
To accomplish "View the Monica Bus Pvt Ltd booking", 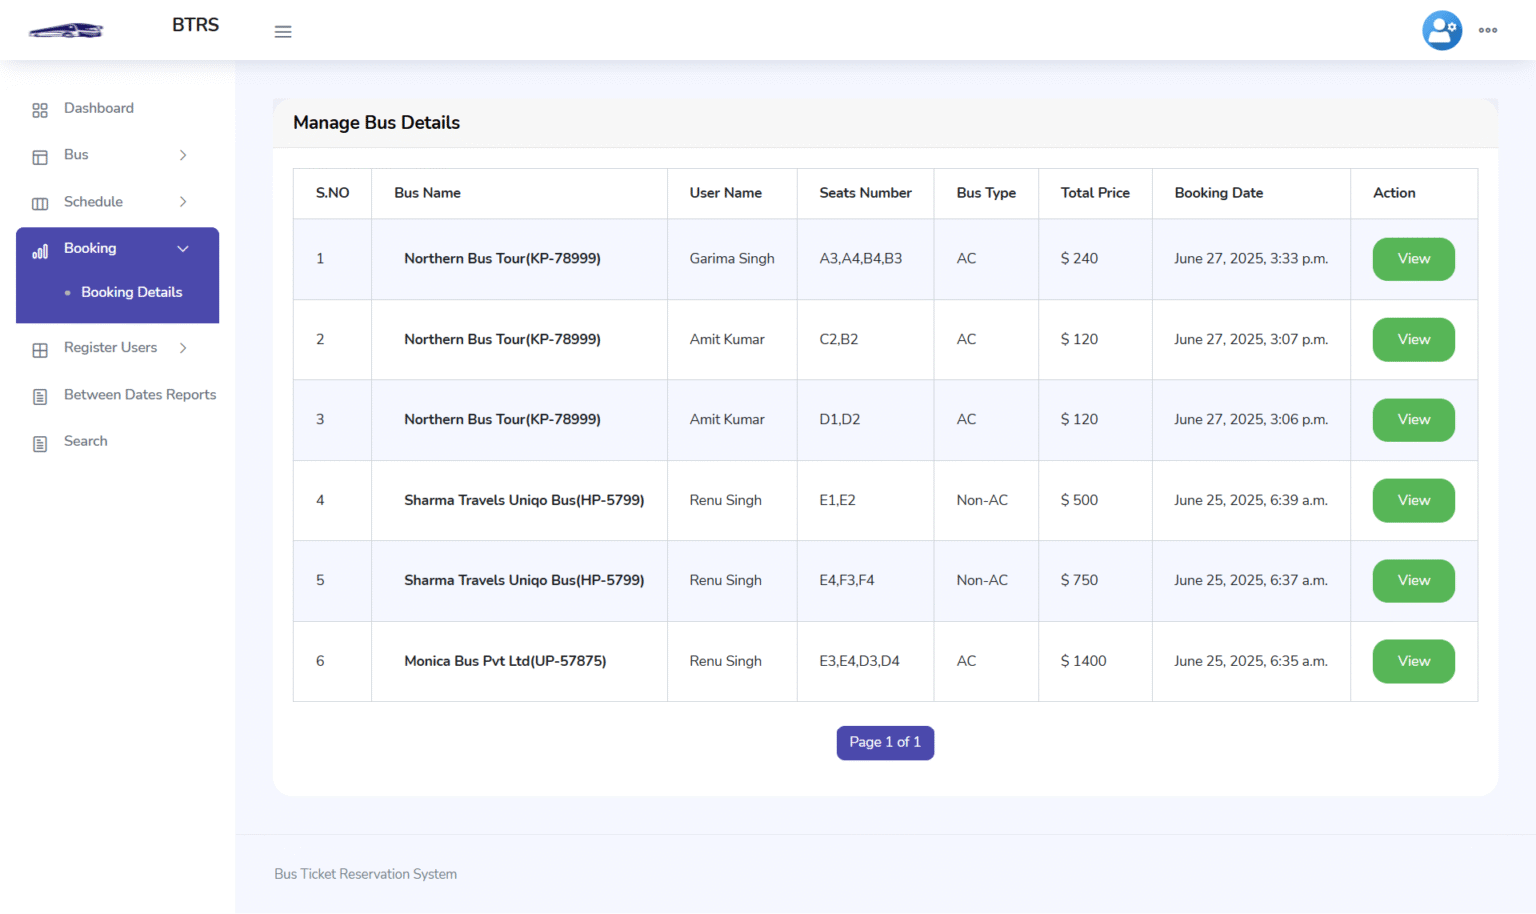I will 1413,661.
